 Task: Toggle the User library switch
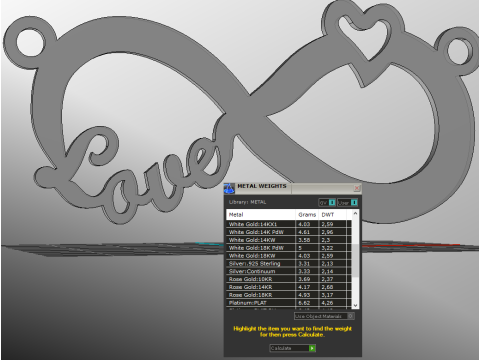(348, 202)
